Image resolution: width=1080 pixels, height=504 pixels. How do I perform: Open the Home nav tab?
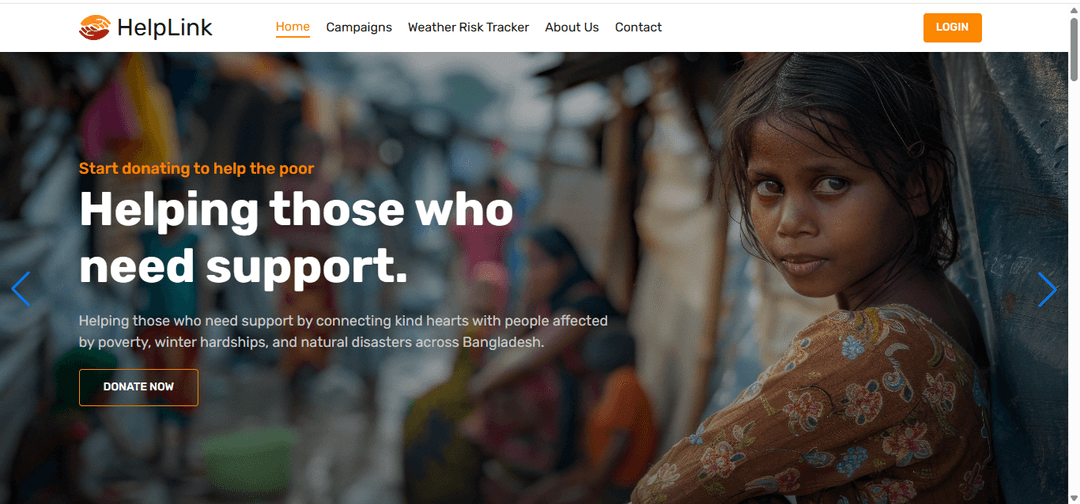pos(293,28)
